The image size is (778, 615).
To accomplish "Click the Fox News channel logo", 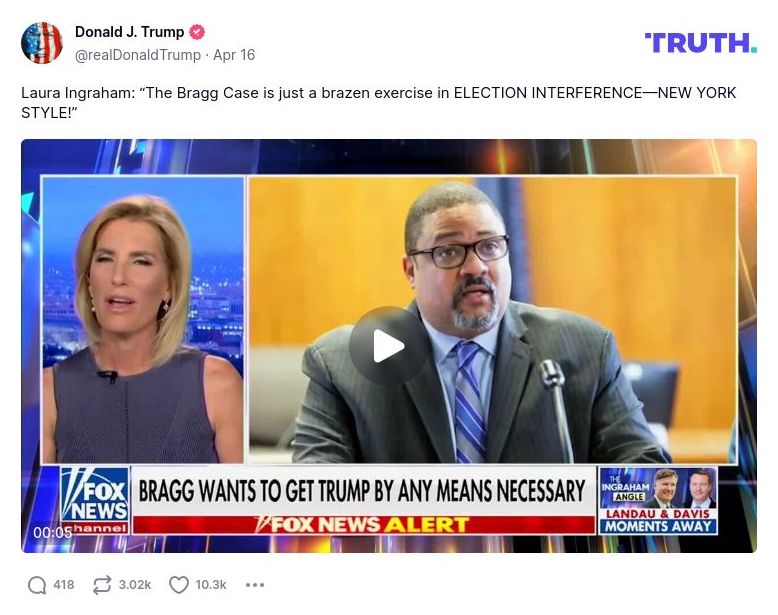I will tap(95, 500).
